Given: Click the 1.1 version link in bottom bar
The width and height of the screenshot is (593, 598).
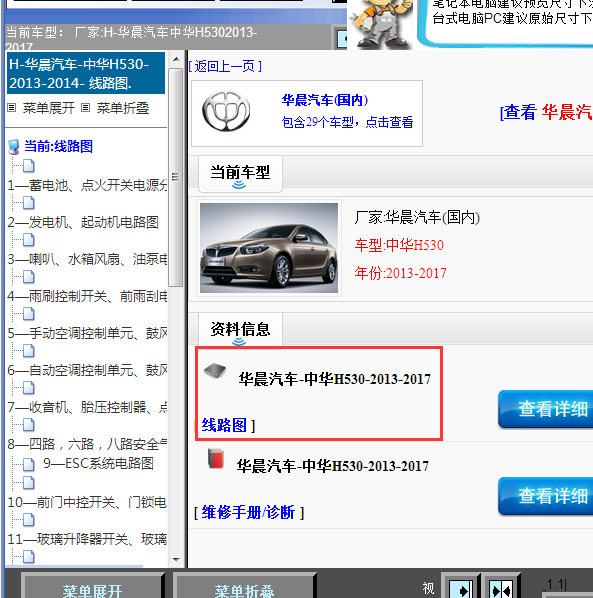Looking at the screenshot, I should coord(555,585).
